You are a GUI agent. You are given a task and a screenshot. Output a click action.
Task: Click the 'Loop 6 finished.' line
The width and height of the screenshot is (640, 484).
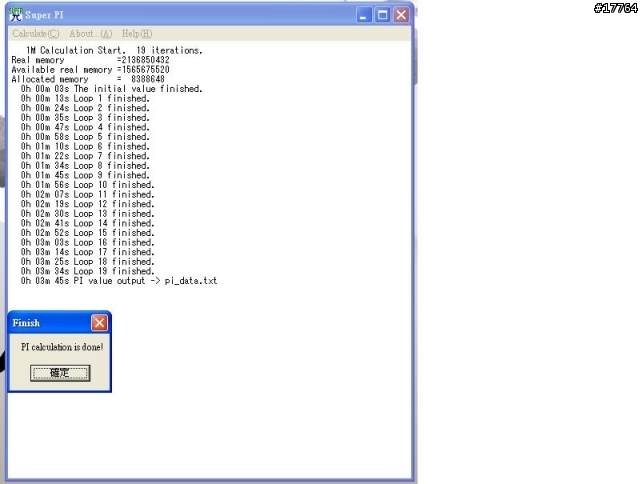[x=85, y=146]
